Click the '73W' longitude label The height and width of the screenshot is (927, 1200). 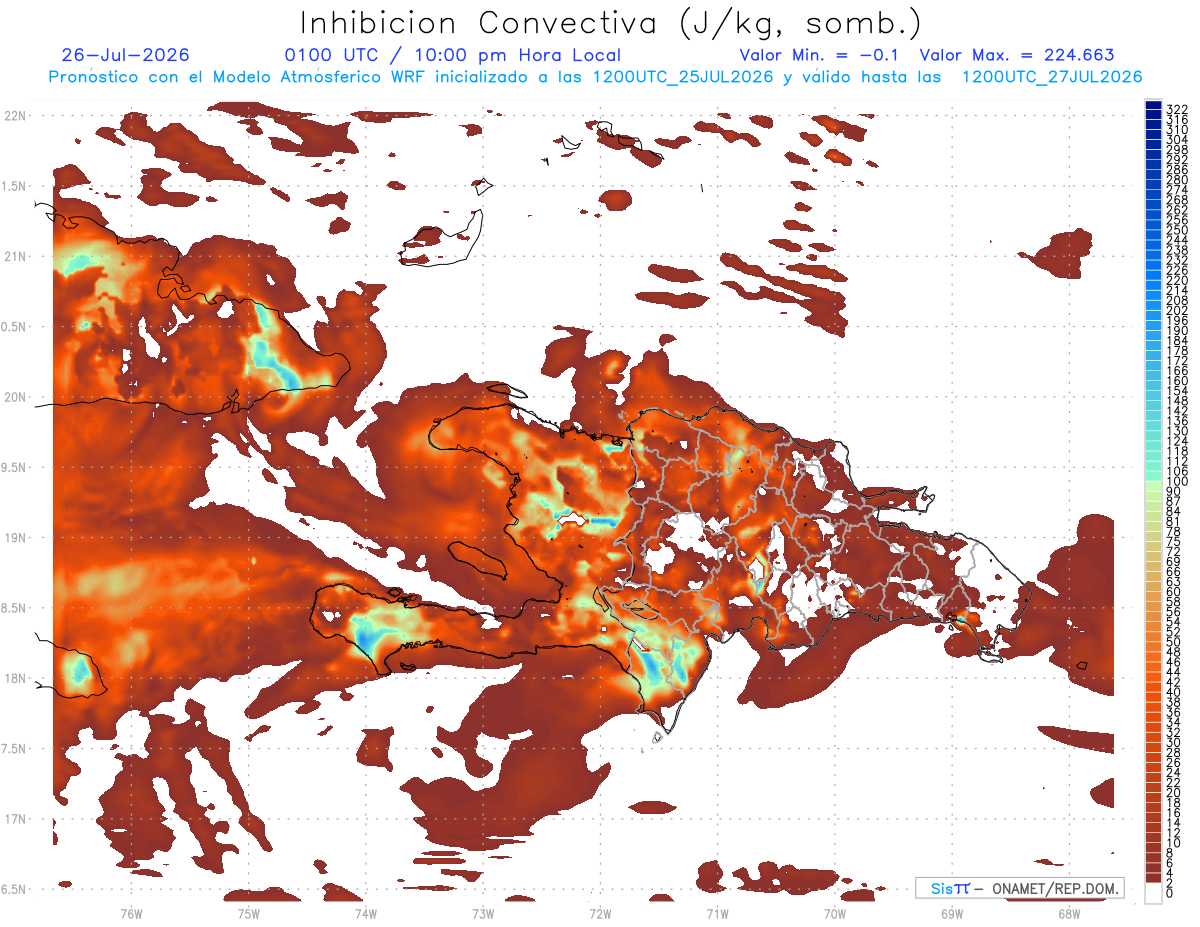[x=483, y=913]
